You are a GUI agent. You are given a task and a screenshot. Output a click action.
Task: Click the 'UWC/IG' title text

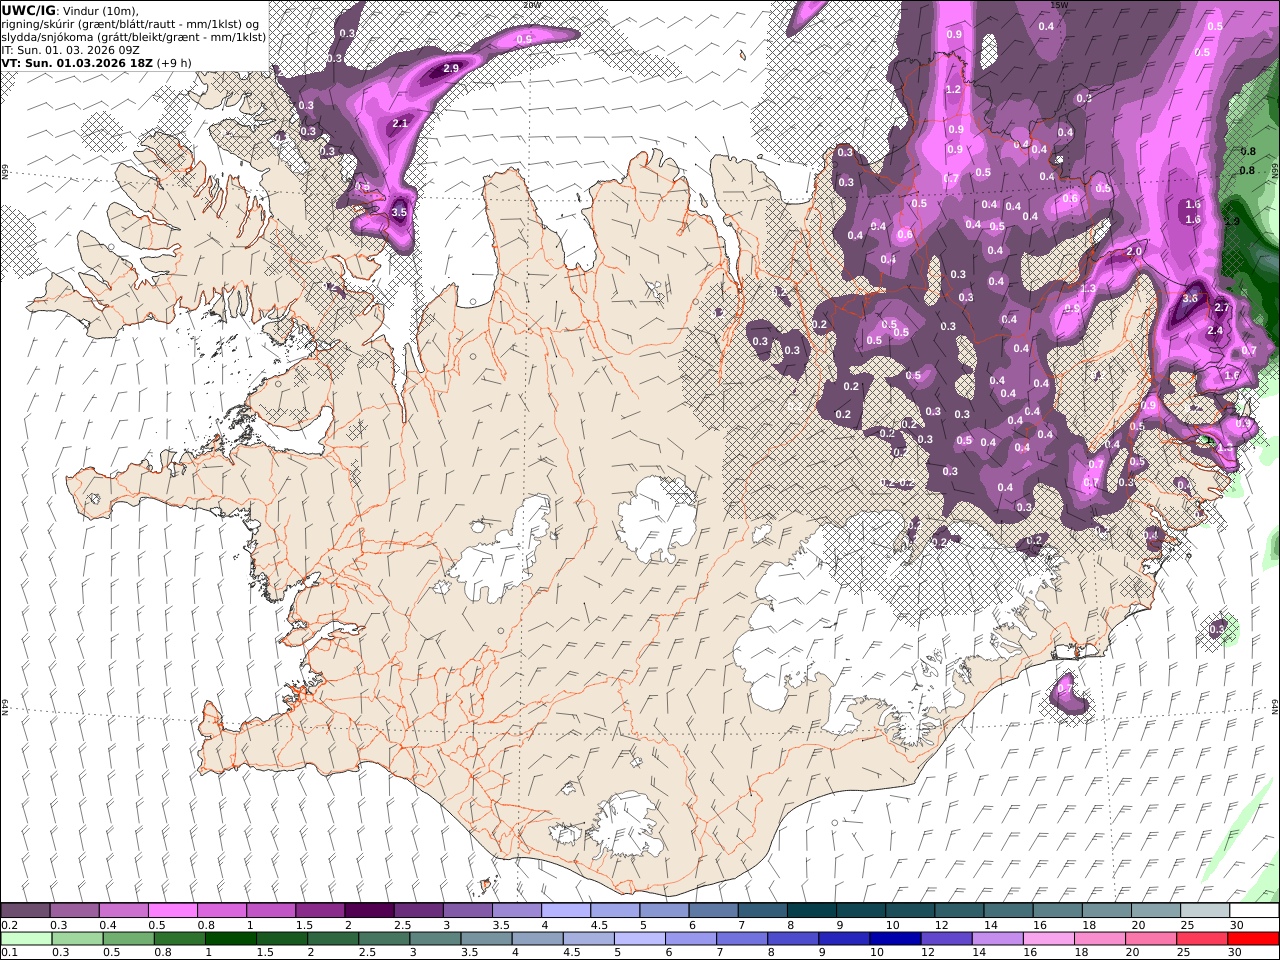pos(28,10)
